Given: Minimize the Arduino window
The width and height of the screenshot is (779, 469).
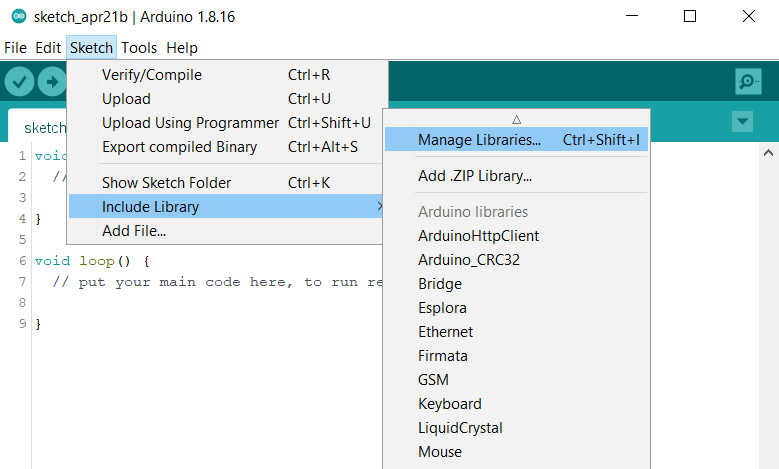Looking at the screenshot, I should click(x=632, y=16).
